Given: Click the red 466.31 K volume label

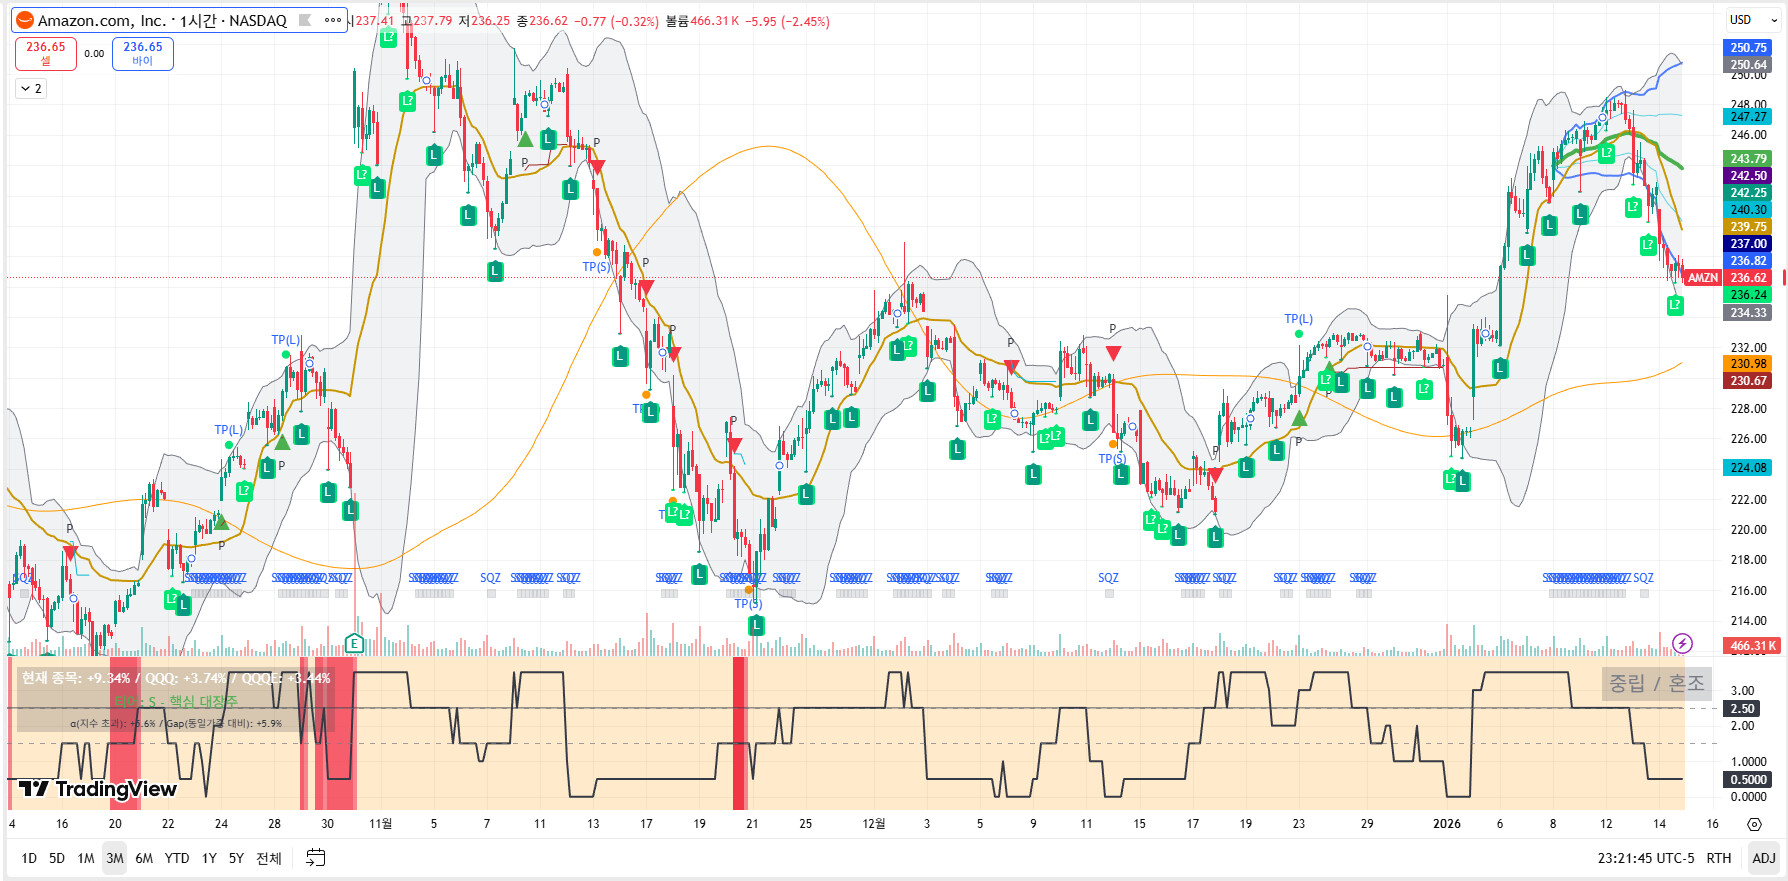Looking at the screenshot, I should (x=1751, y=646).
